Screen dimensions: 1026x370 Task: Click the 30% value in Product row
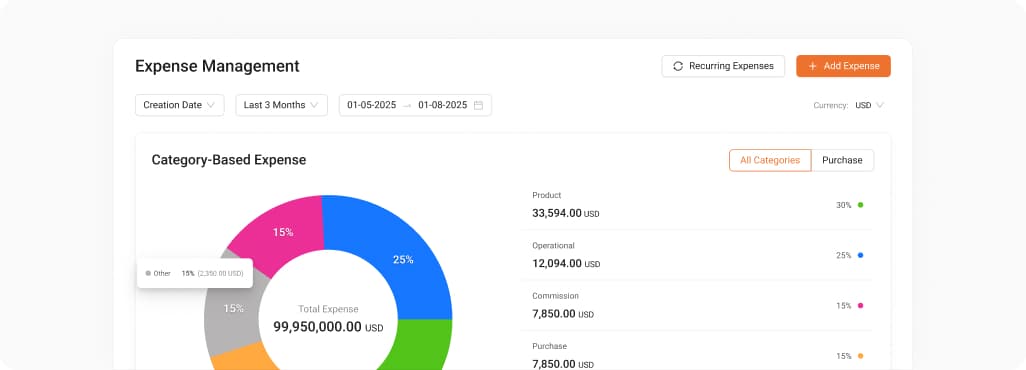[843, 205]
